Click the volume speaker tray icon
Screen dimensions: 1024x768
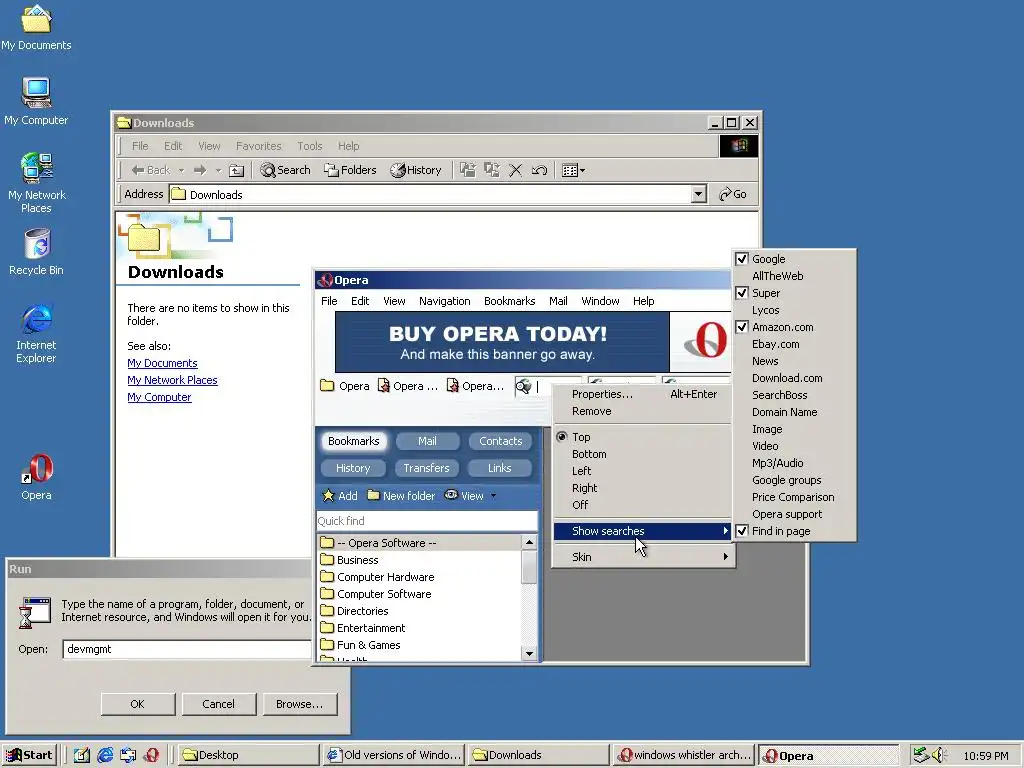(x=938, y=755)
